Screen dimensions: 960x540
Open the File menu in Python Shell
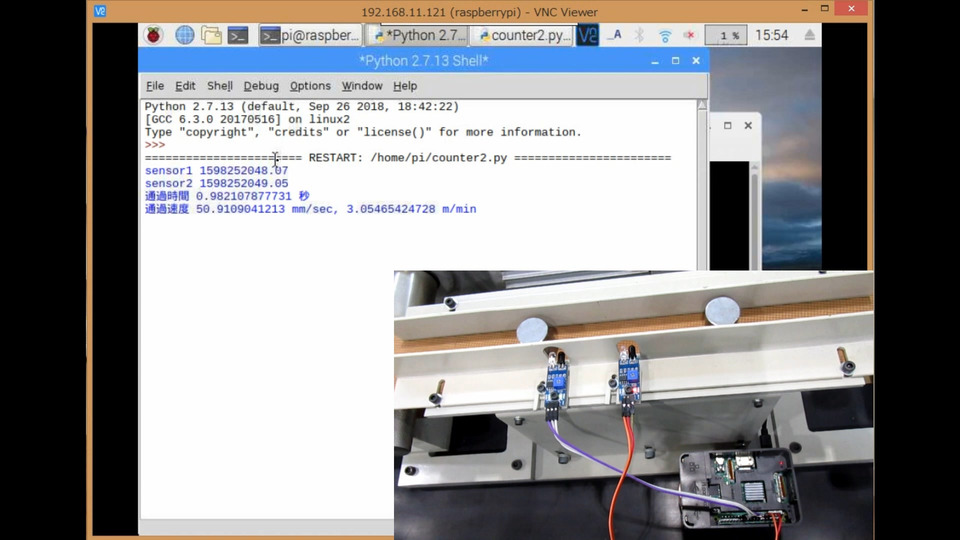coord(155,86)
